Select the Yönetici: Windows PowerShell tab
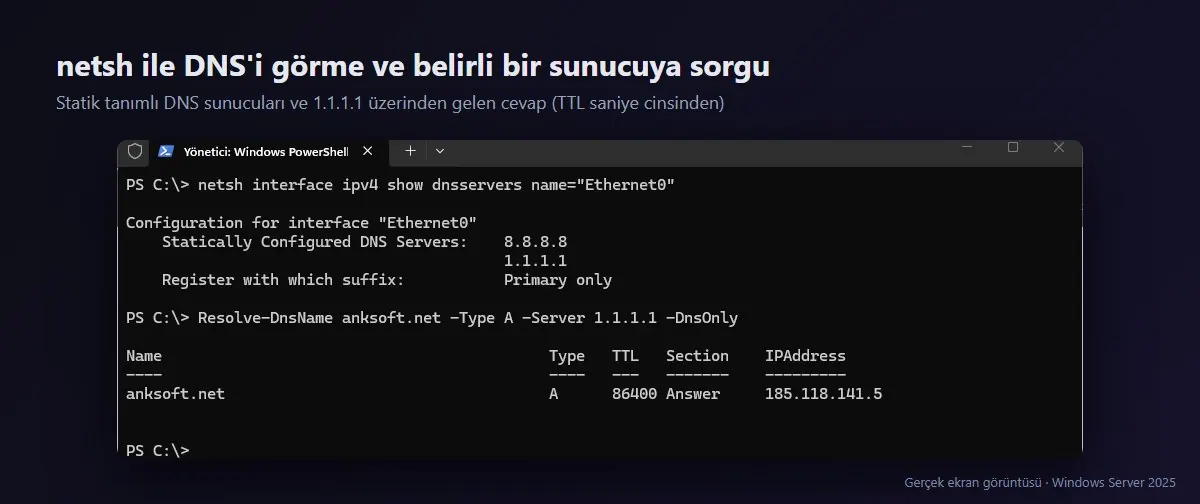The height and width of the screenshot is (504, 1200). point(266,151)
